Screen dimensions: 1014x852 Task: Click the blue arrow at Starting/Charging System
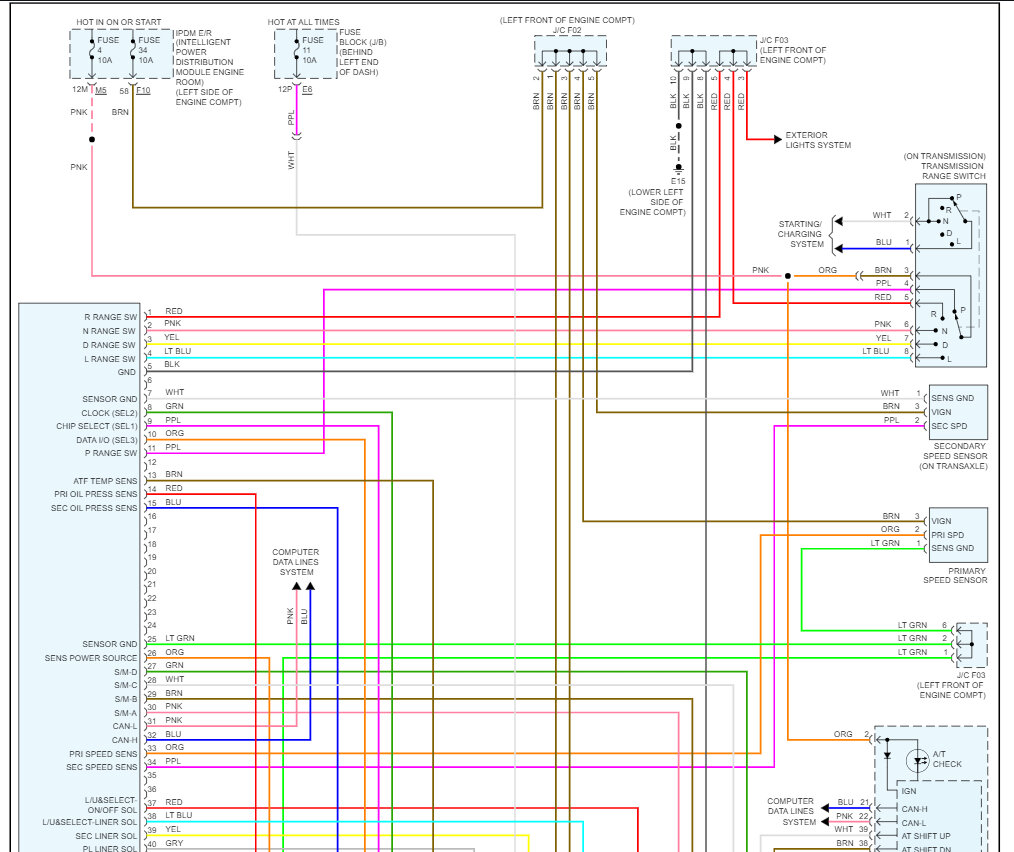838,248
